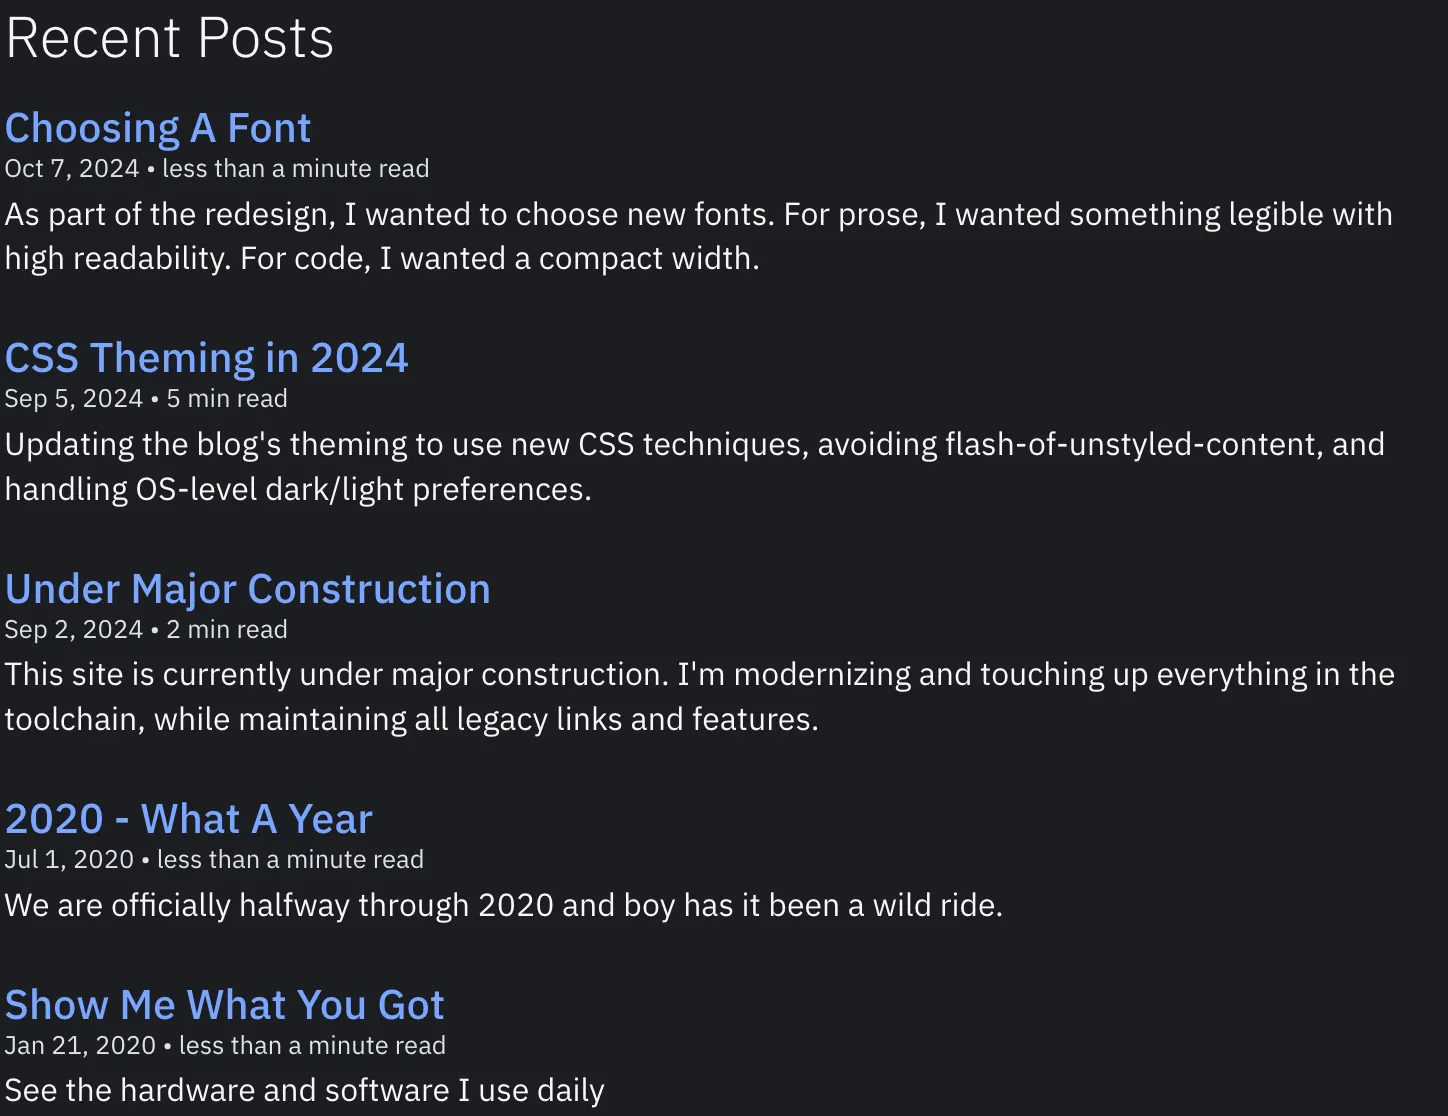Click the "5 min read" label

[x=227, y=399]
